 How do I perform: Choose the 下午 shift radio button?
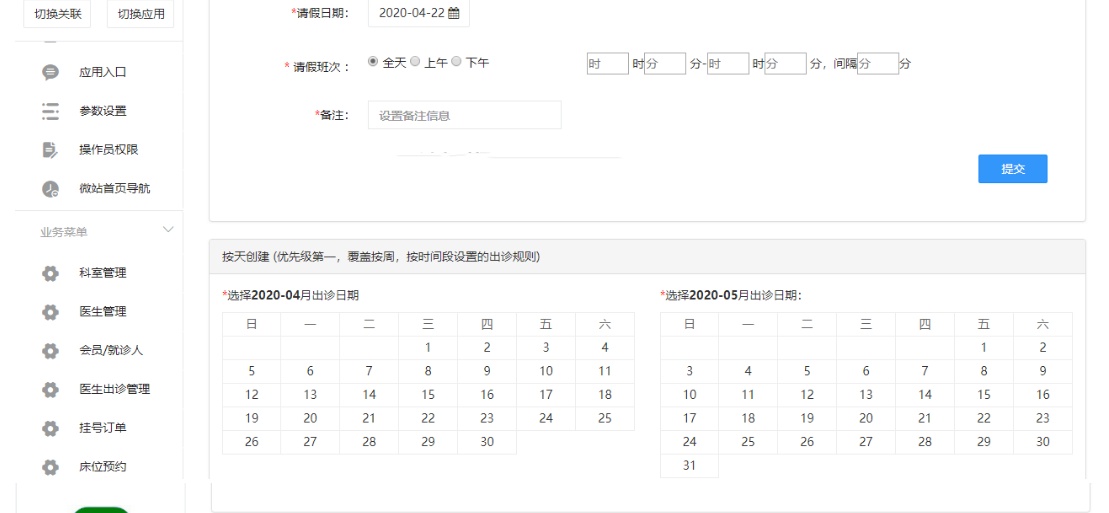pyautogui.click(x=457, y=62)
